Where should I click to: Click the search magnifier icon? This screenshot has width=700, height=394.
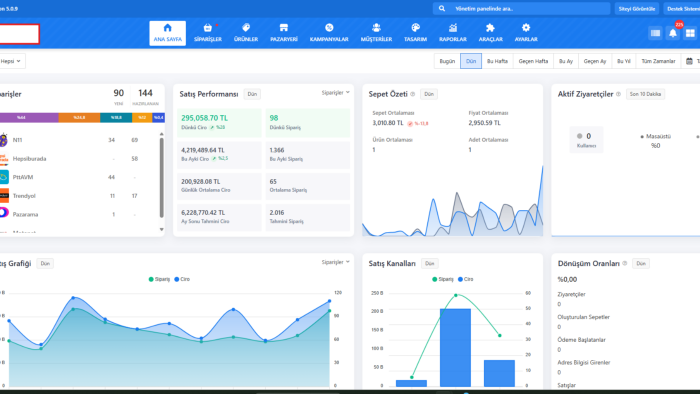coord(442,8)
